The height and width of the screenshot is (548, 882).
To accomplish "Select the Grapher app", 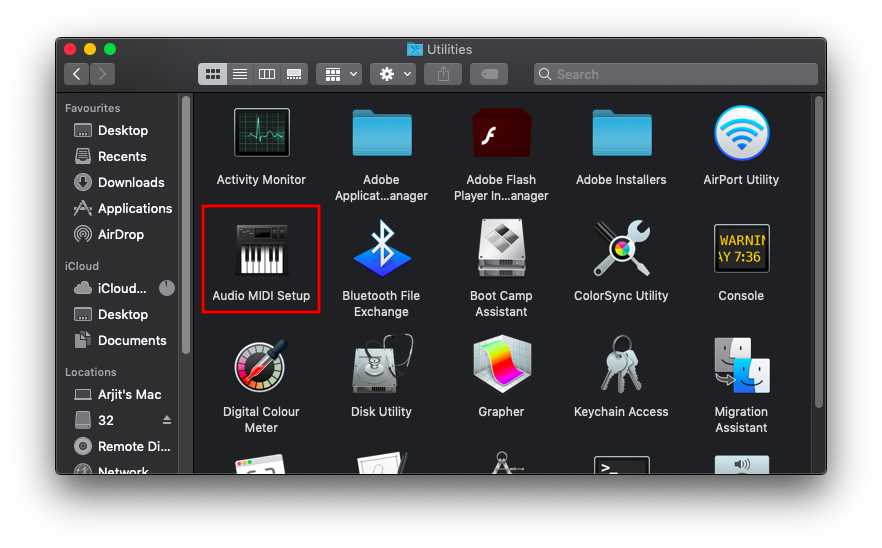I will click(501, 365).
